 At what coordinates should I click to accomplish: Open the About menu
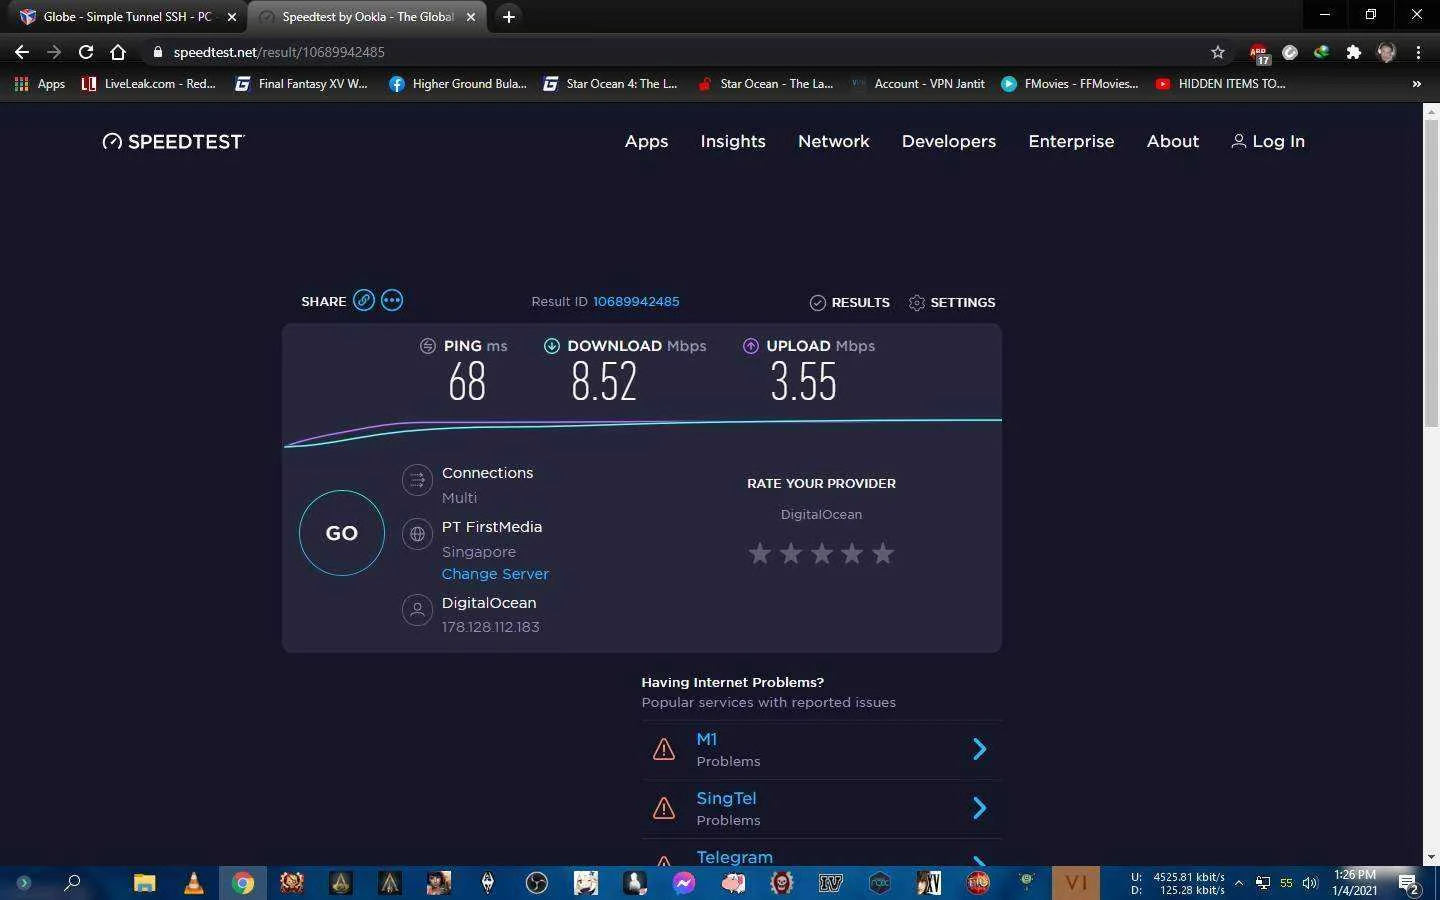coord(1173,141)
